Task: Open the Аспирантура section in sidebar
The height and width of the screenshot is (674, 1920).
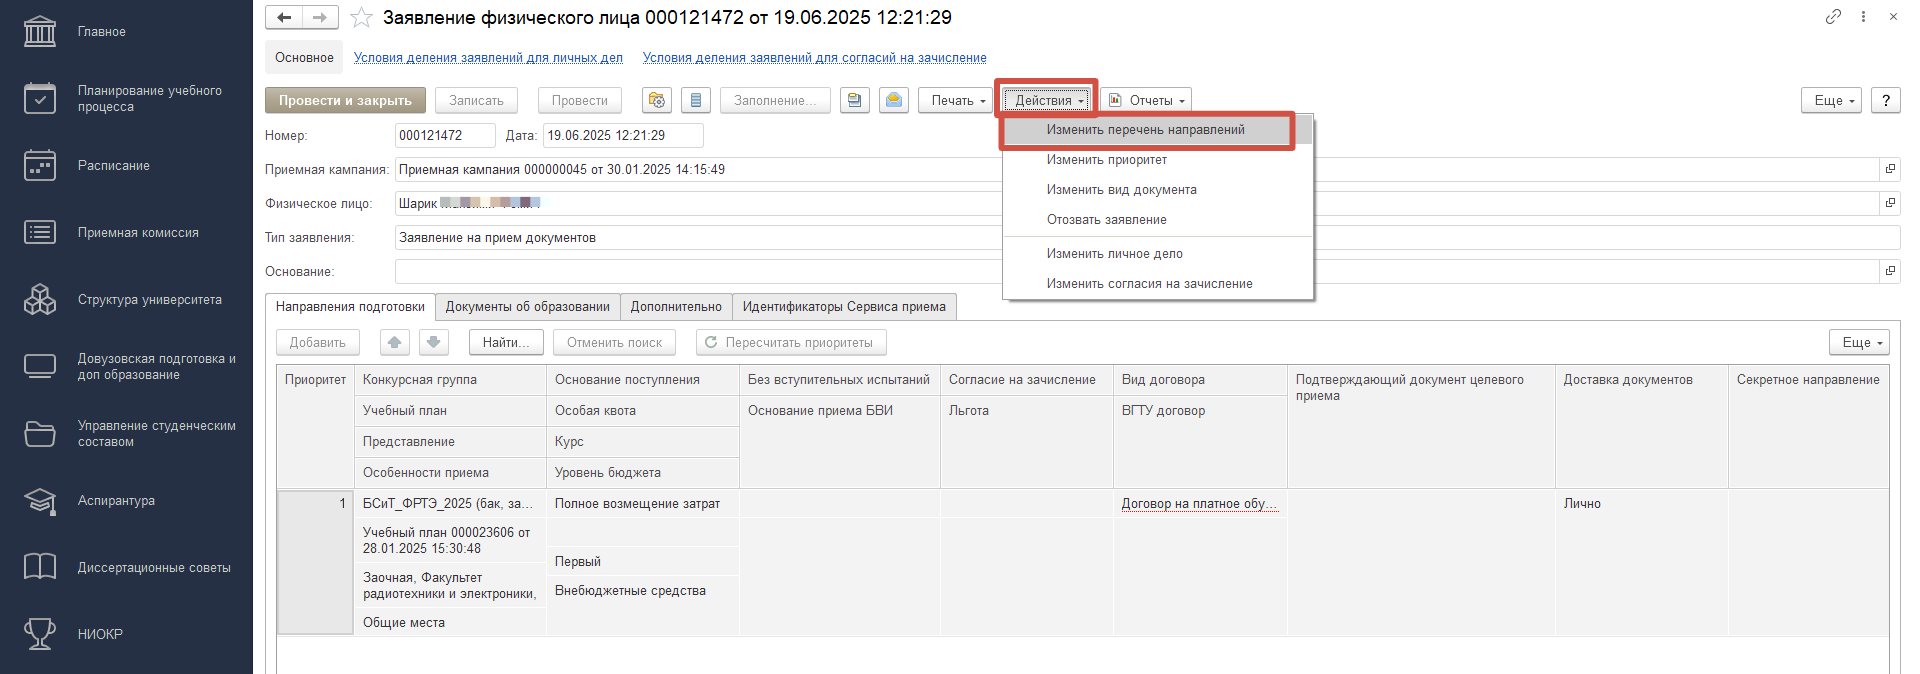Action: pyautogui.click(x=116, y=501)
